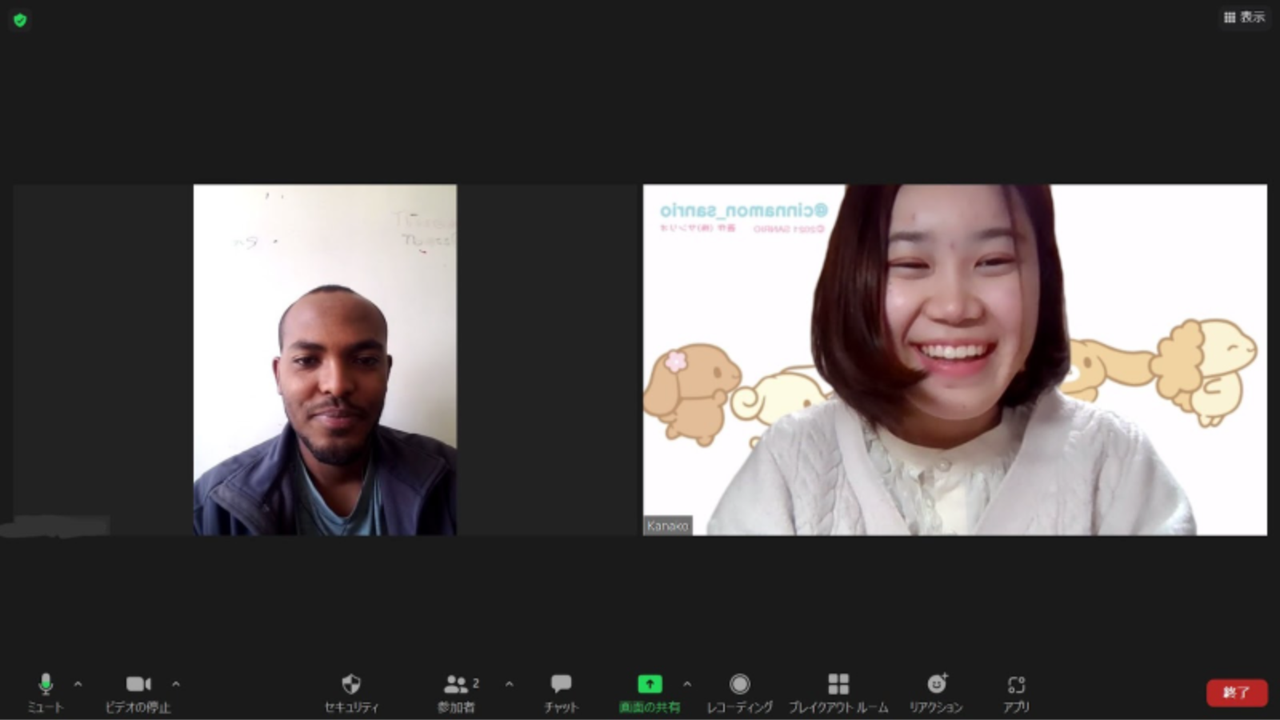Expand share screen options arrow

pos(687,684)
